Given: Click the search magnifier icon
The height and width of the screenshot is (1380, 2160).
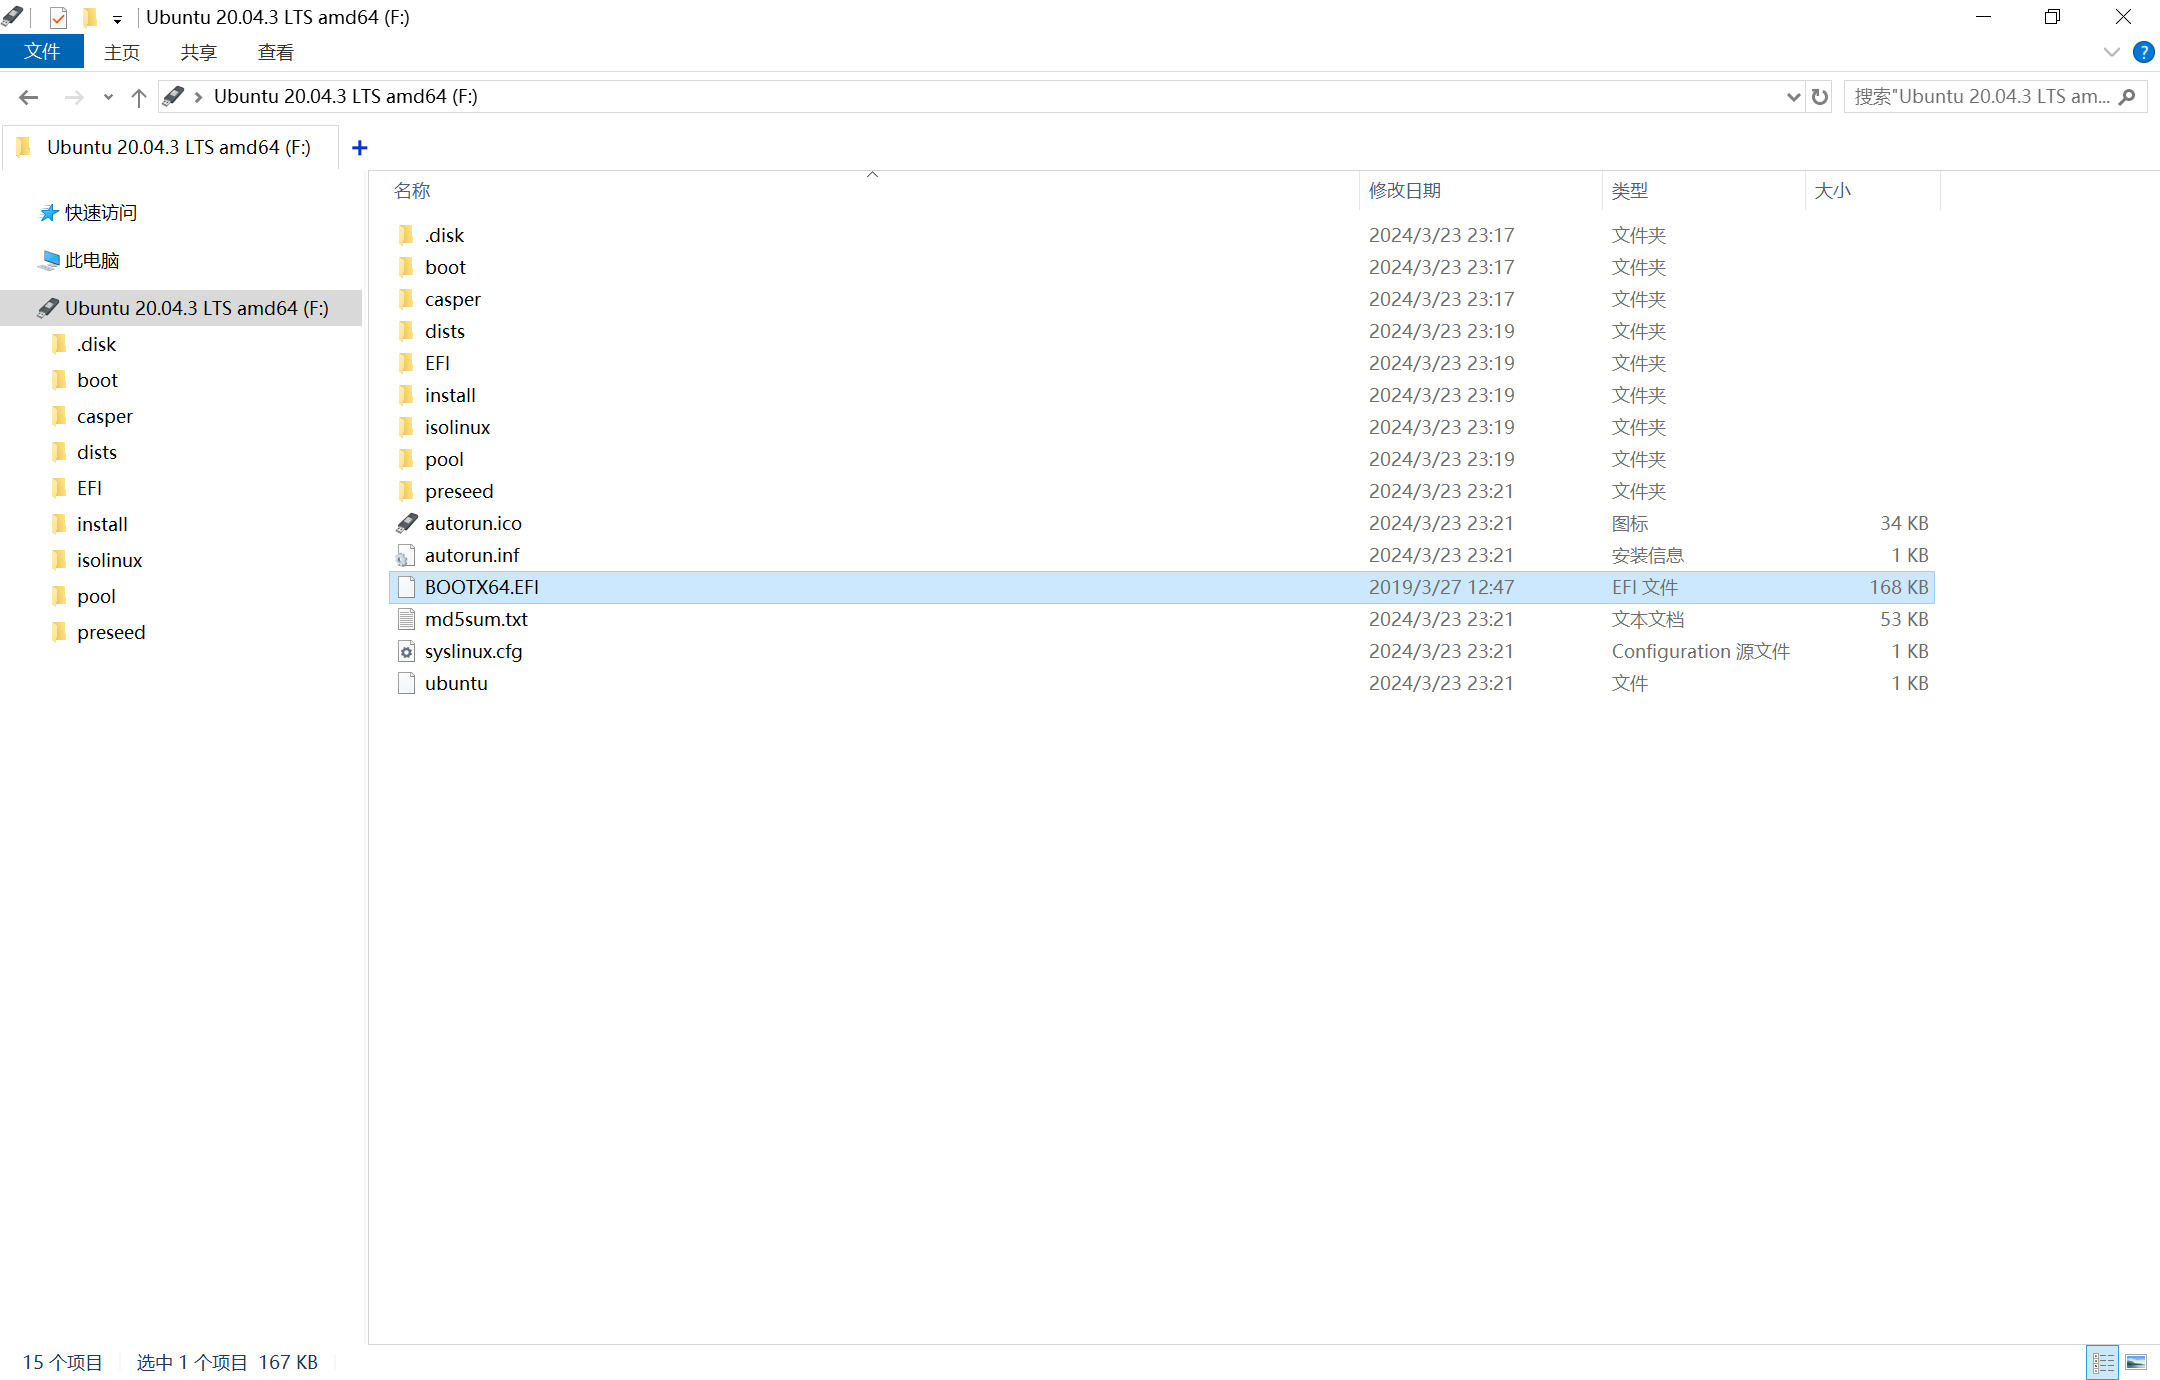Looking at the screenshot, I should [2128, 97].
